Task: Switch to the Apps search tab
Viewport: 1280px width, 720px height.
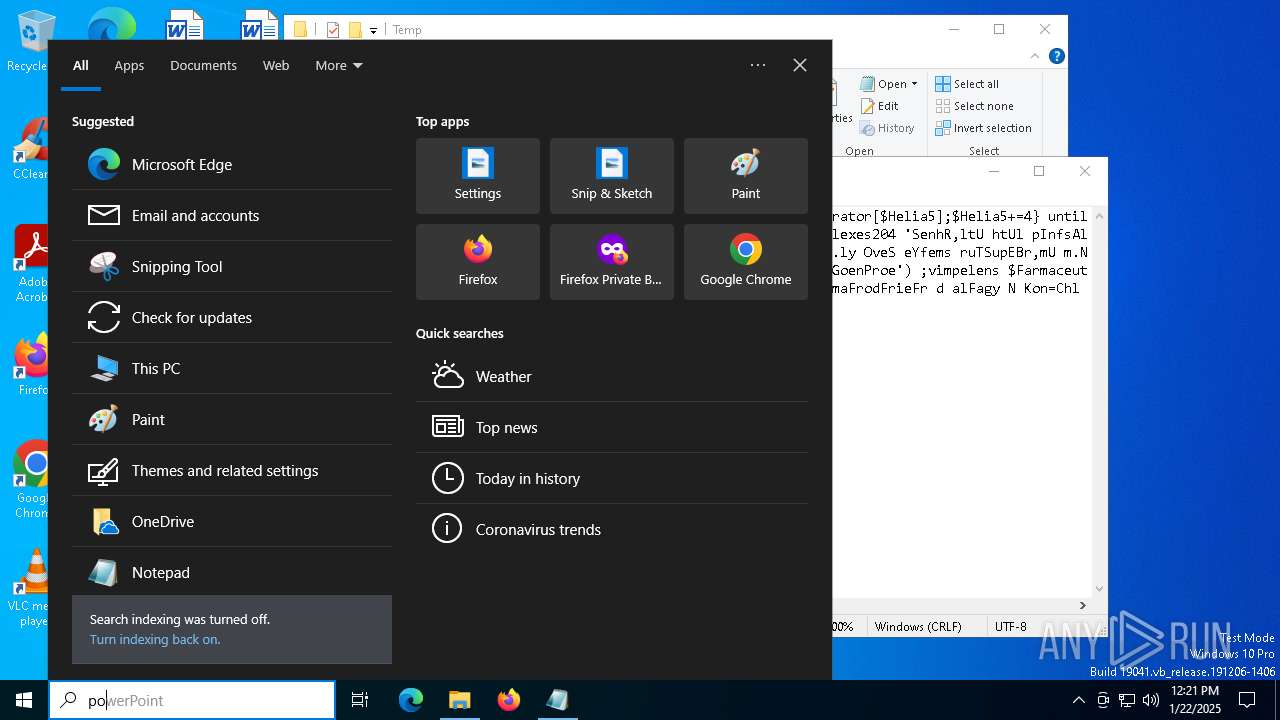Action: [129, 65]
